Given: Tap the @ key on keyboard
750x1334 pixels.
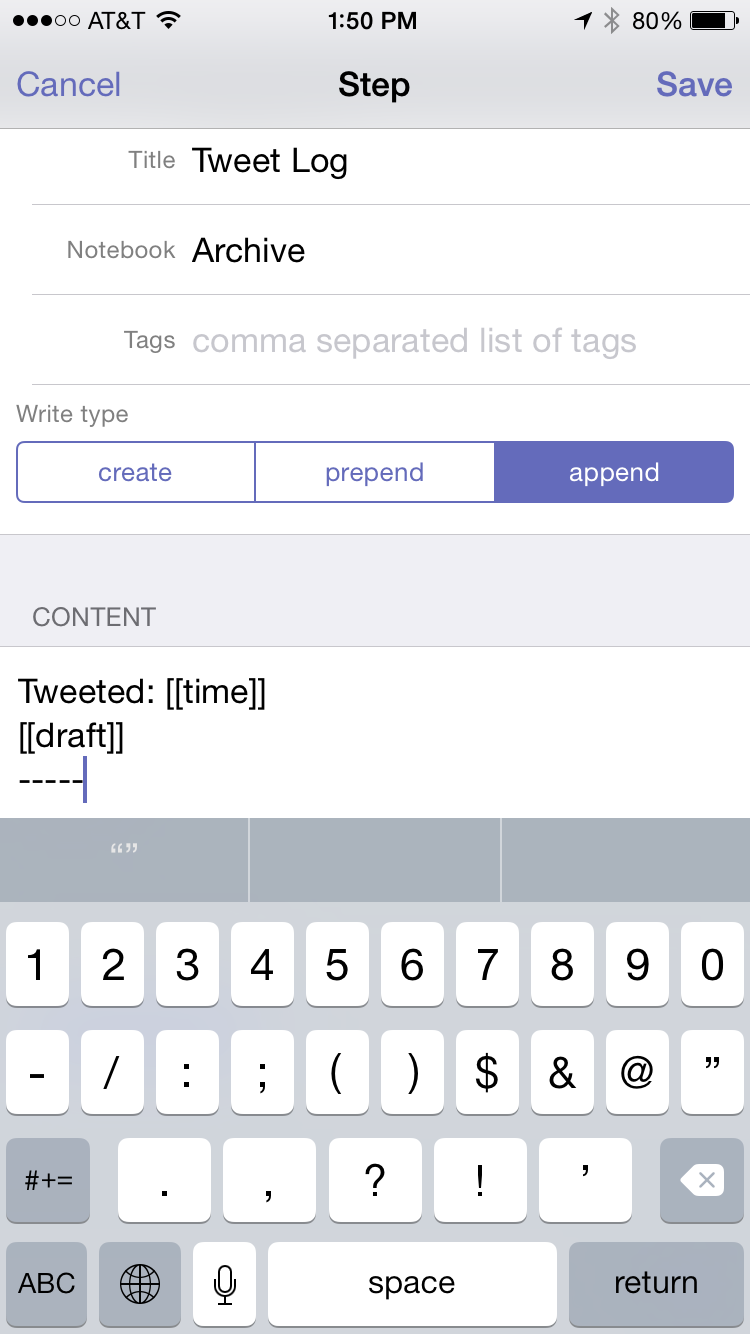Looking at the screenshot, I should (637, 1075).
